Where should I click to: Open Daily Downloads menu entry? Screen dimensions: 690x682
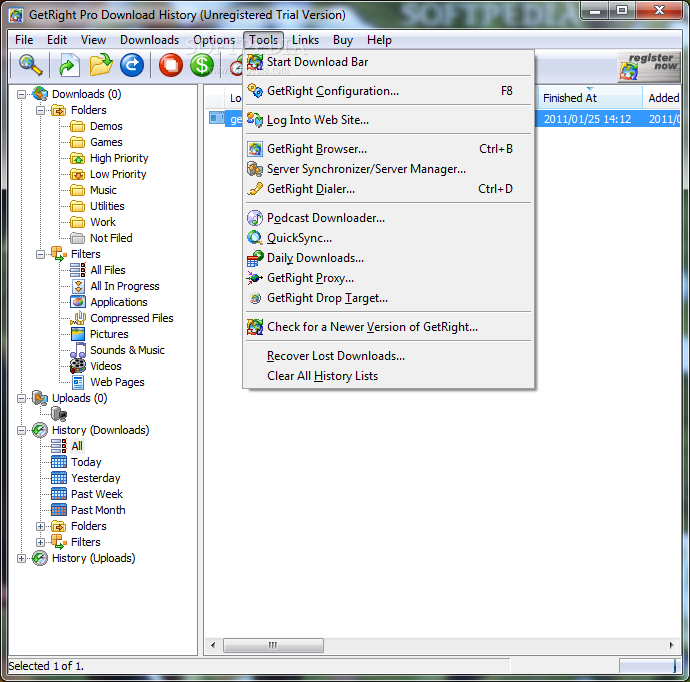pyautogui.click(x=389, y=258)
